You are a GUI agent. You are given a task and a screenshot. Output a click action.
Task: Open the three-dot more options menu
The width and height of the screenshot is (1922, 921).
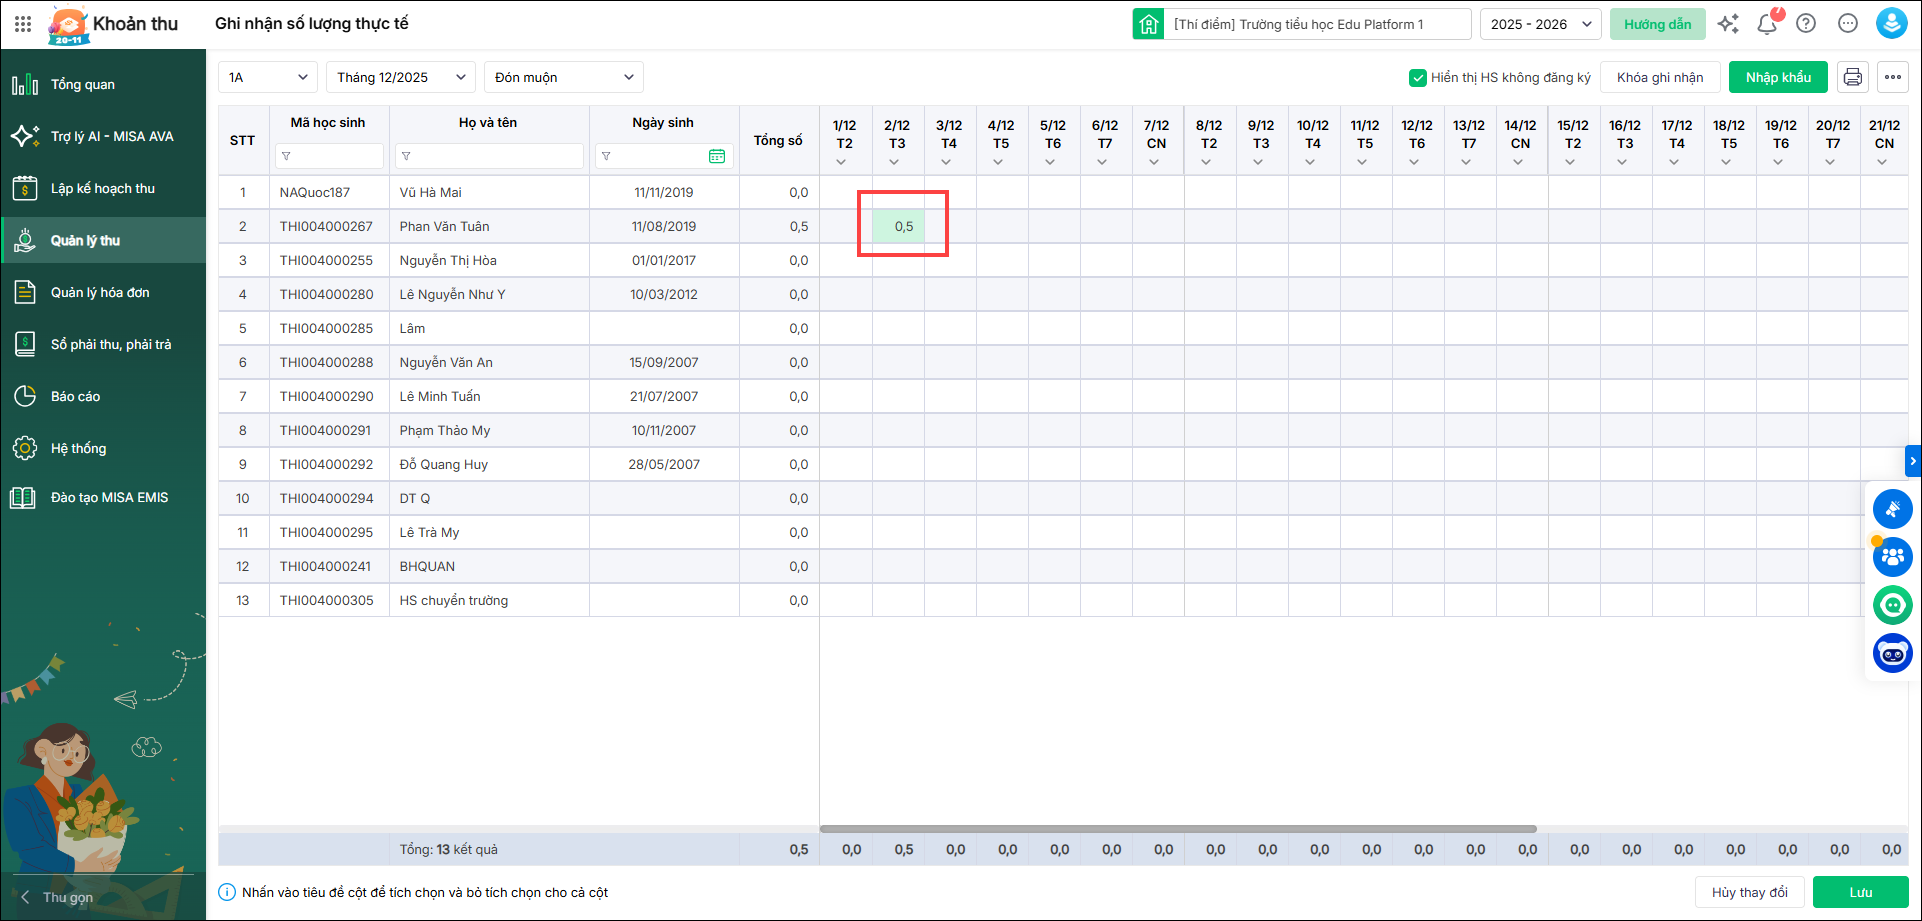click(1892, 77)
